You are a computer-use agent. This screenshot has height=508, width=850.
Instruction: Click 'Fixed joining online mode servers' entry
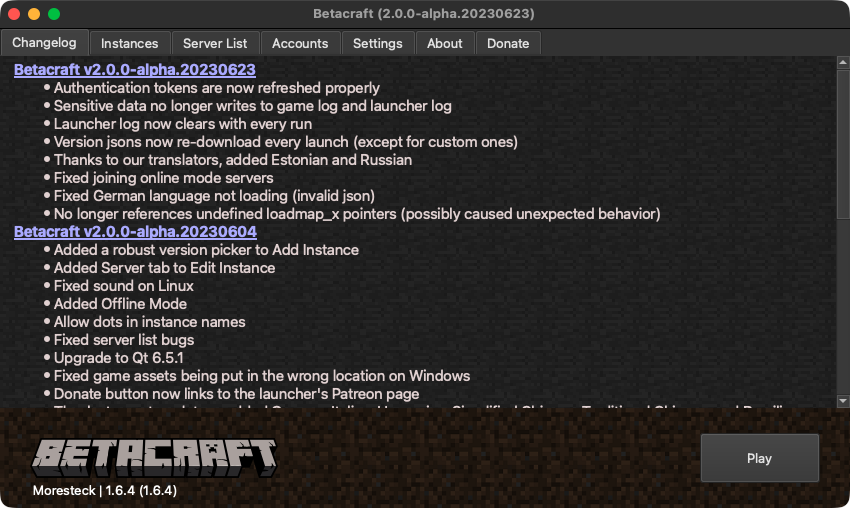[x=164, y=178]
